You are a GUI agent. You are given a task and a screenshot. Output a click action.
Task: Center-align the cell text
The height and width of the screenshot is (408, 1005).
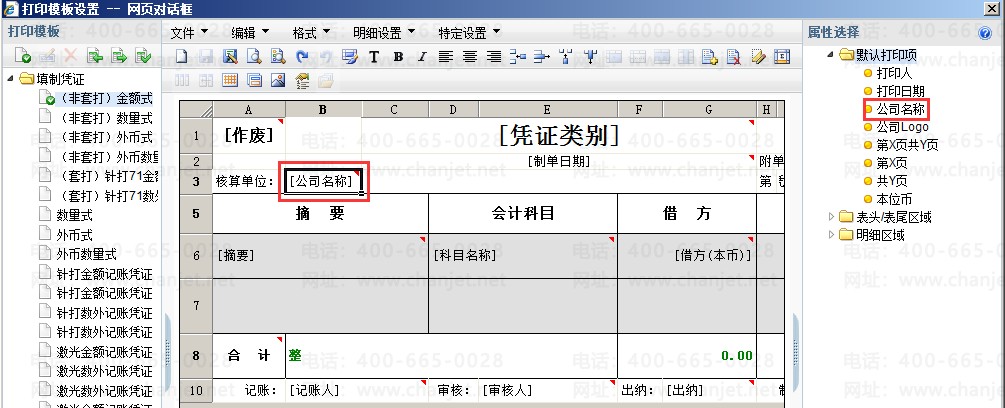coord(470,57)
